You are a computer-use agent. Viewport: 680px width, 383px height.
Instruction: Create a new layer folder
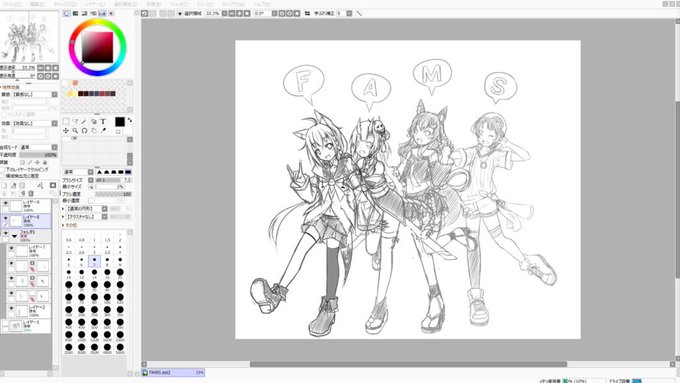click(22, 186)
